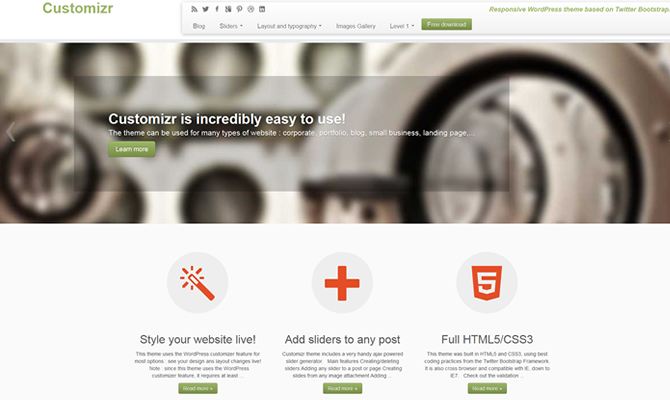
Task: Click the Learn more slider button
Action: pyautogui.click(x=132, y=149)
